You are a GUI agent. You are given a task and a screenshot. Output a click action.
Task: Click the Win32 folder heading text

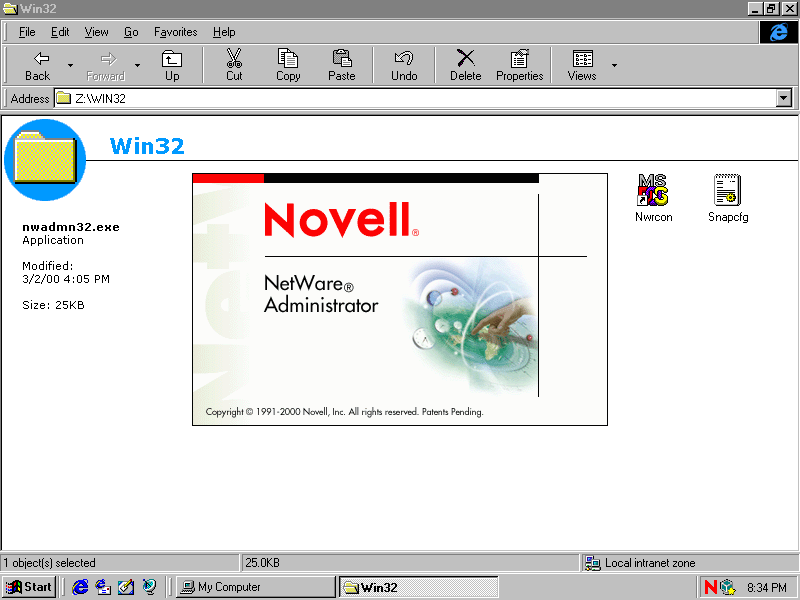[x=147, y=146]
